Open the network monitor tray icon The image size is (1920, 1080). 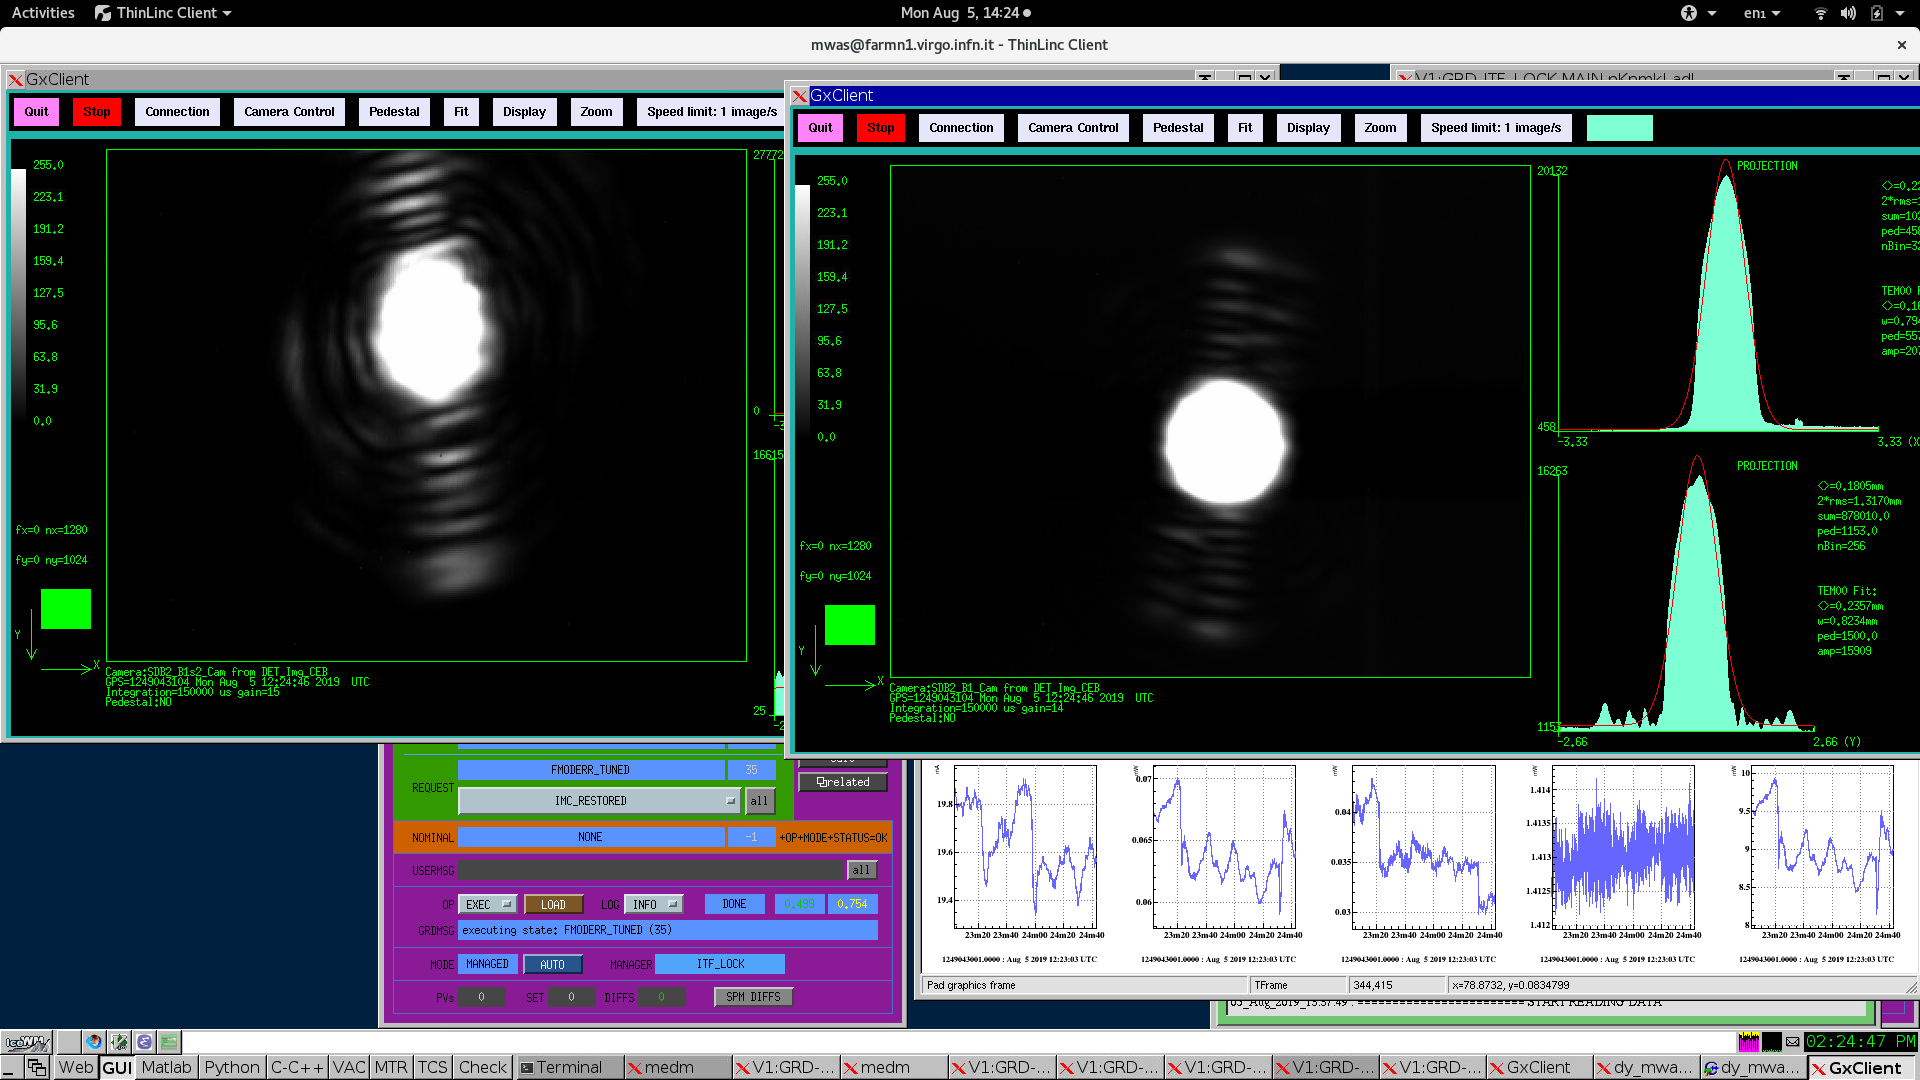coord(1772,1042)
